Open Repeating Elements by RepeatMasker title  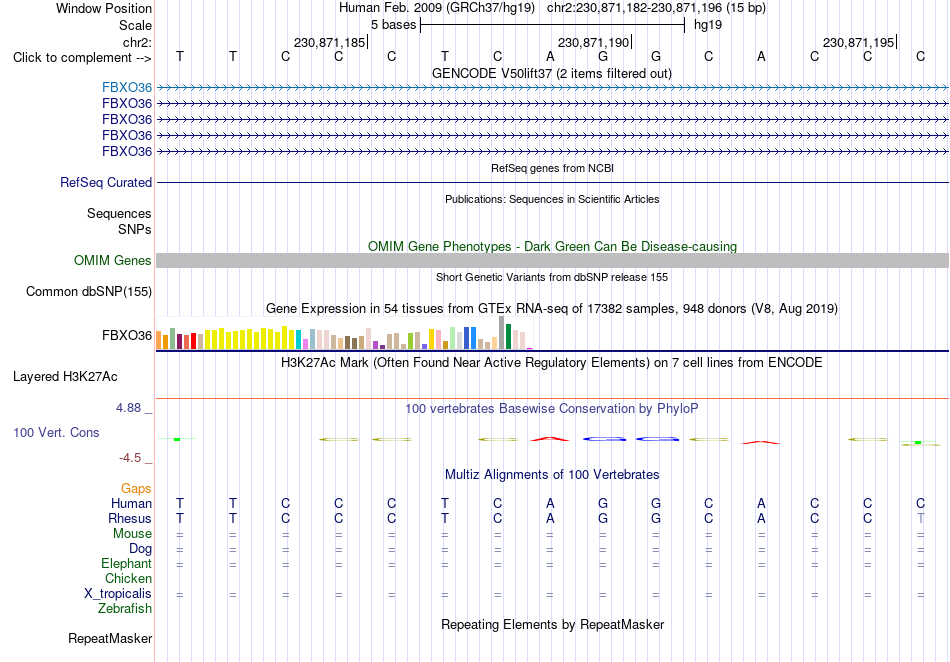point(553,624)
